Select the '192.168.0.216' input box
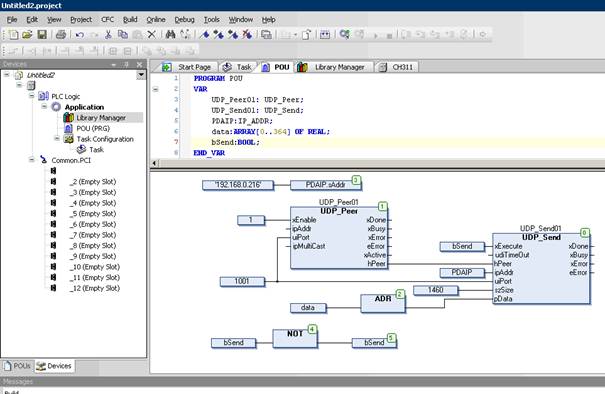 pyautogui.click(x=238, y=185)
